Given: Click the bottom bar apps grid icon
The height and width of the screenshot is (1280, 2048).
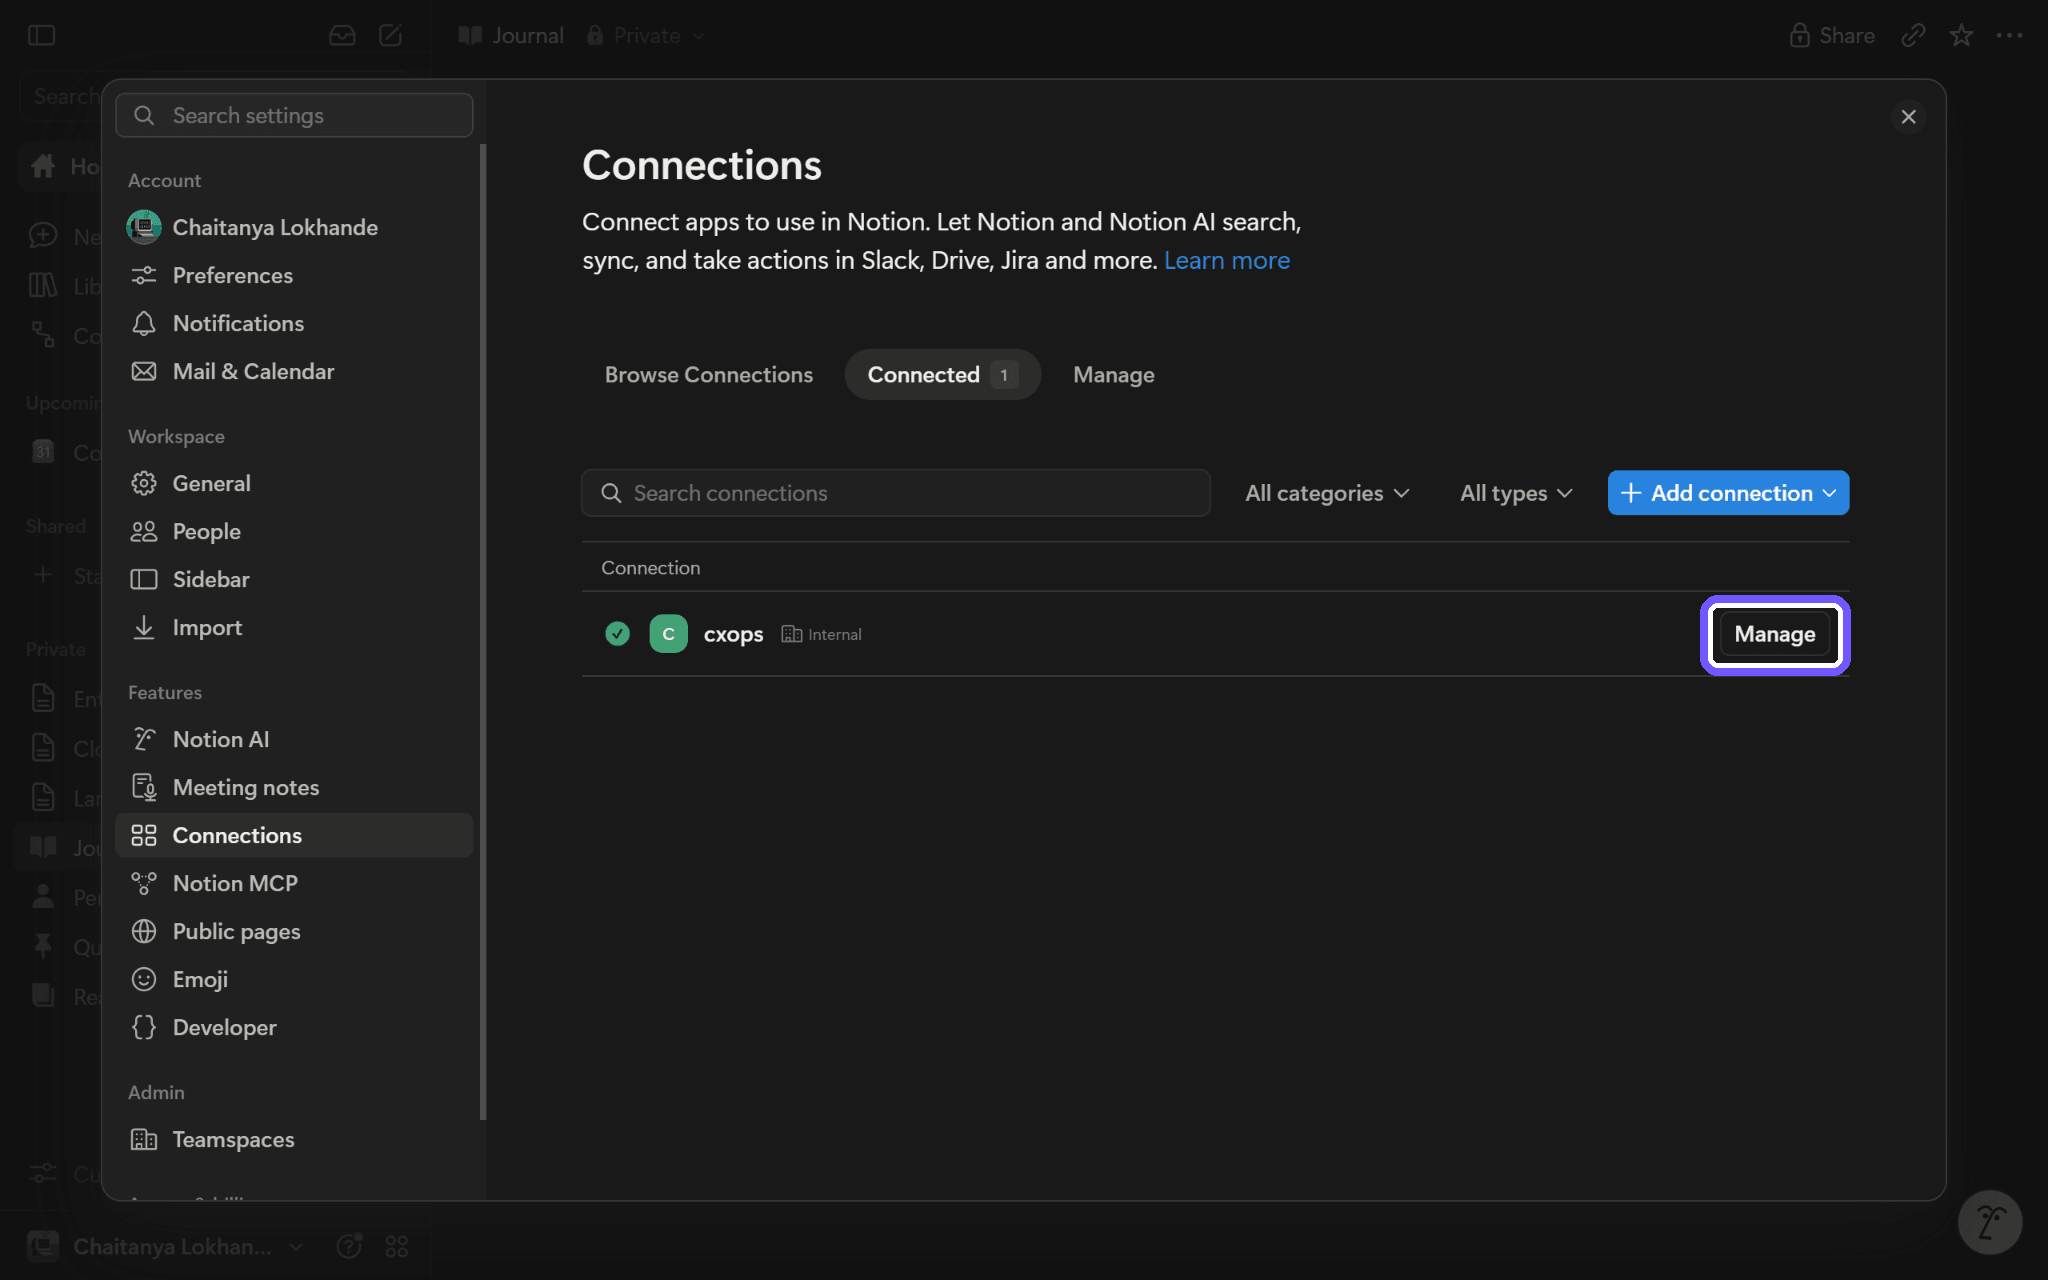Looking at the screenshot, I should tap(397, 1246).
